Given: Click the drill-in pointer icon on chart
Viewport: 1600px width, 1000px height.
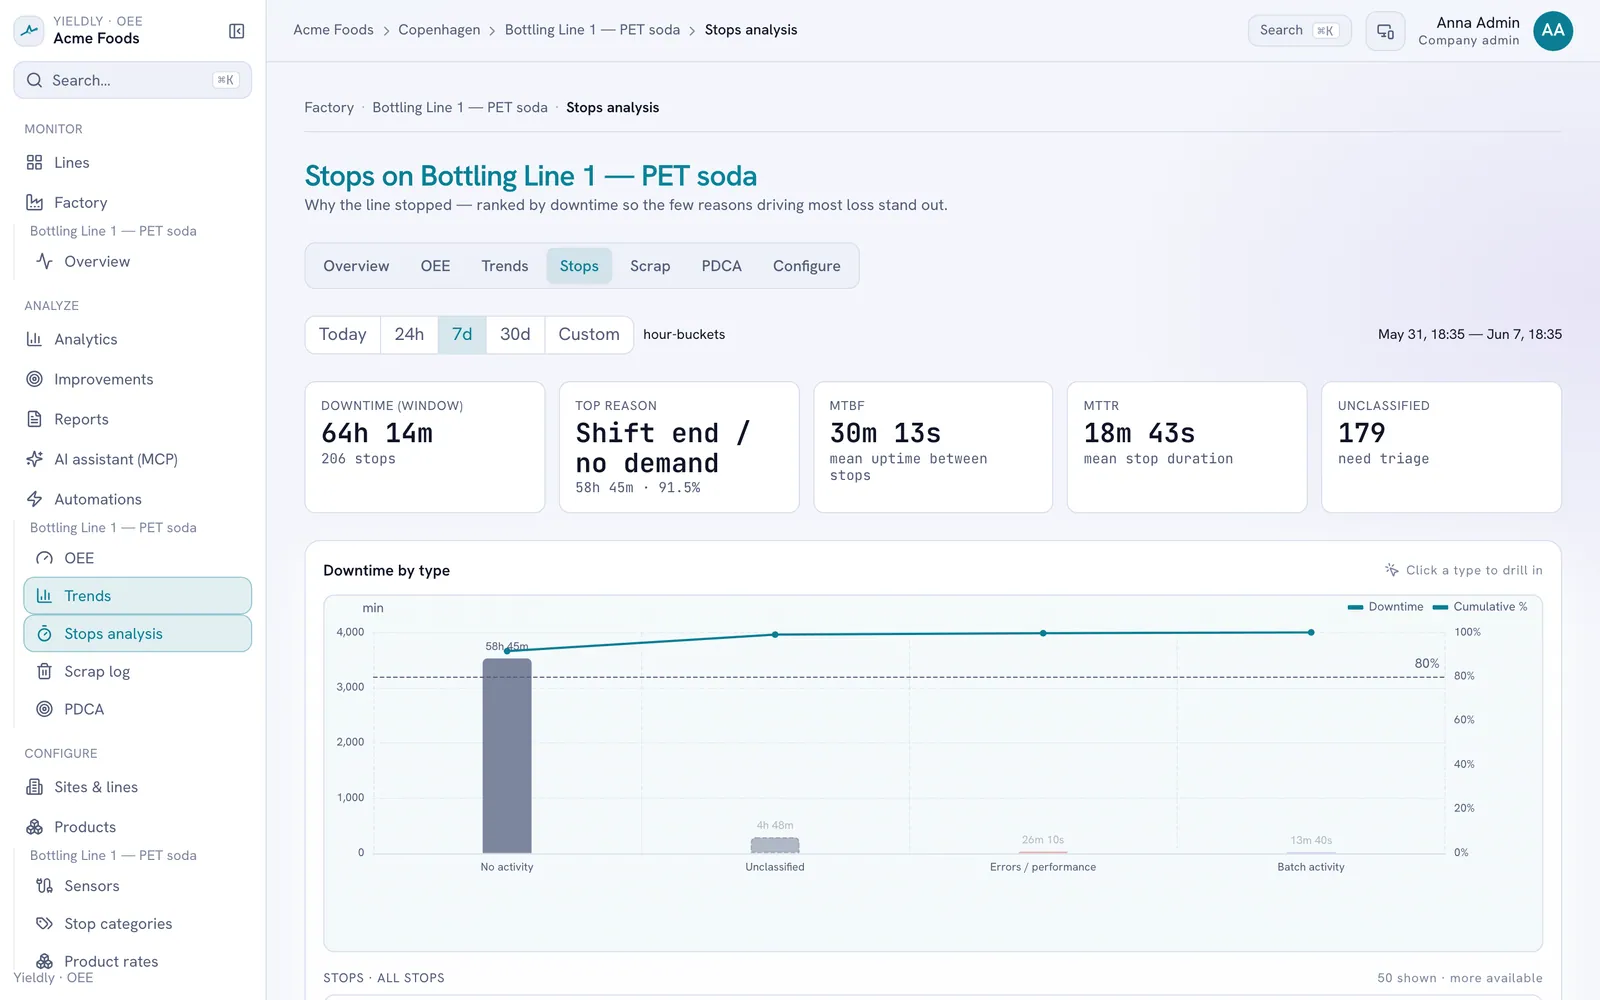Looking at the screenshot, I should pos(1392,570).
